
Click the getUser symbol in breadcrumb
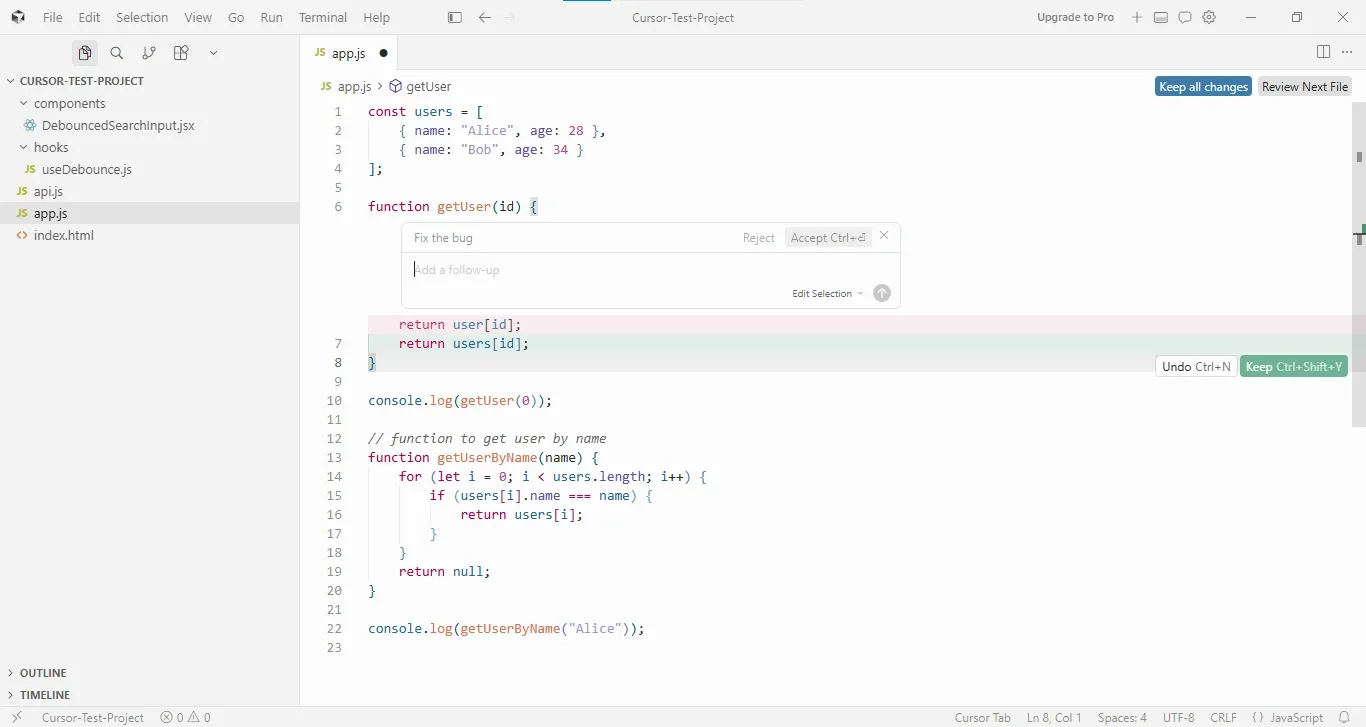tap(420, 87)
